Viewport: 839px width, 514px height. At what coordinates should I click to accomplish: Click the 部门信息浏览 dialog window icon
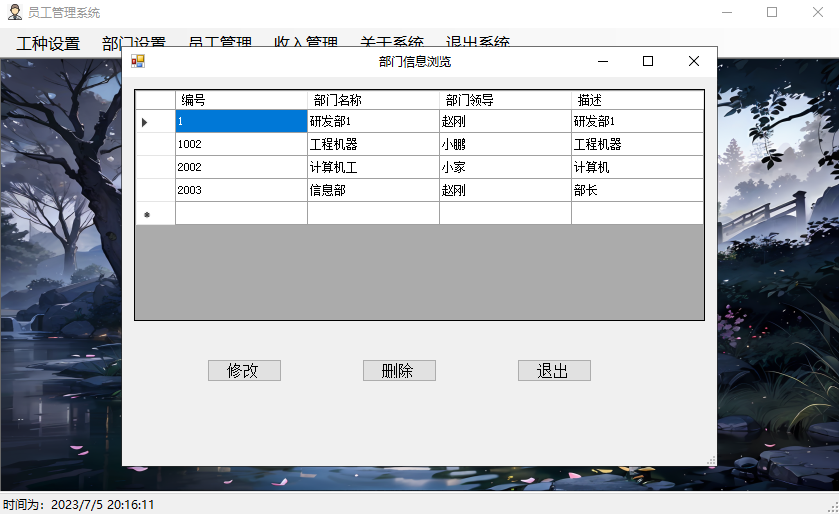[x=138, y=61]
